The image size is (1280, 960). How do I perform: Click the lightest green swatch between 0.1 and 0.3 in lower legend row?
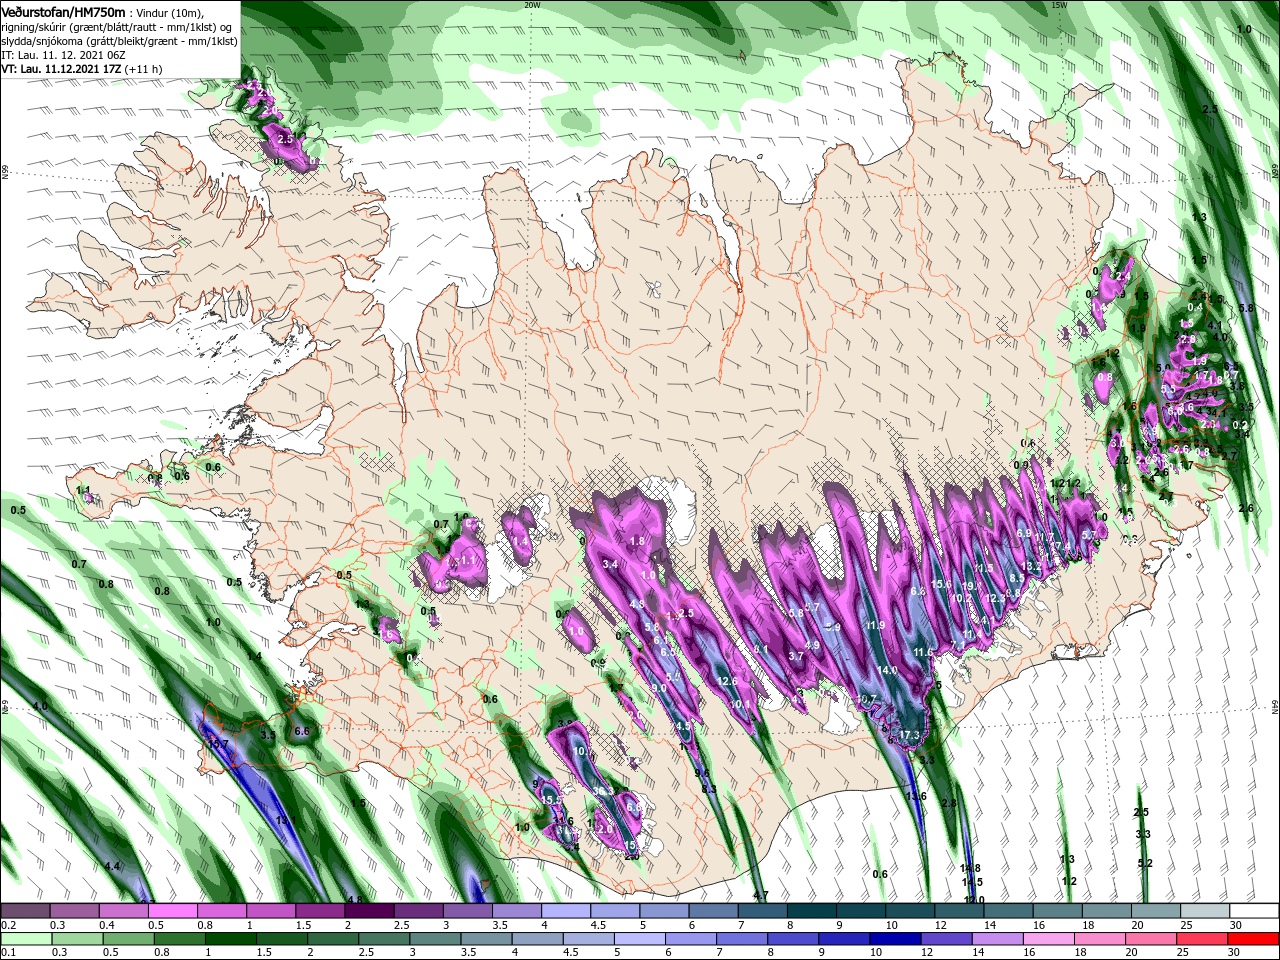[25, 939]
